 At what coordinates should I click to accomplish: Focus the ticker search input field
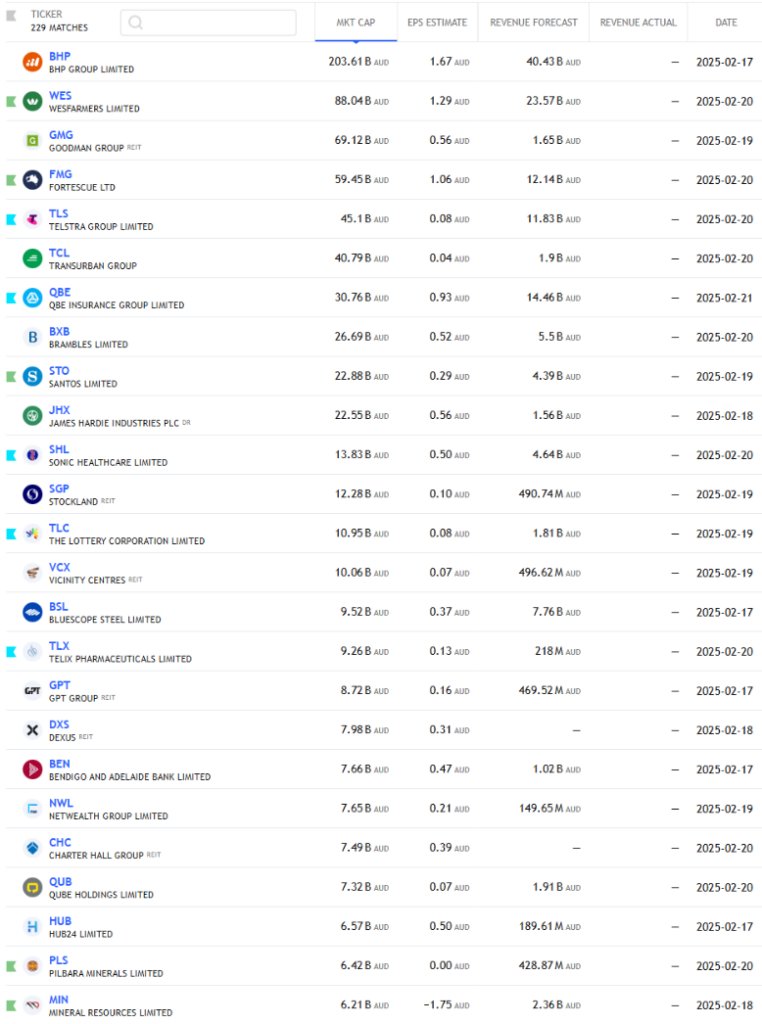click(x=208, y=23)
